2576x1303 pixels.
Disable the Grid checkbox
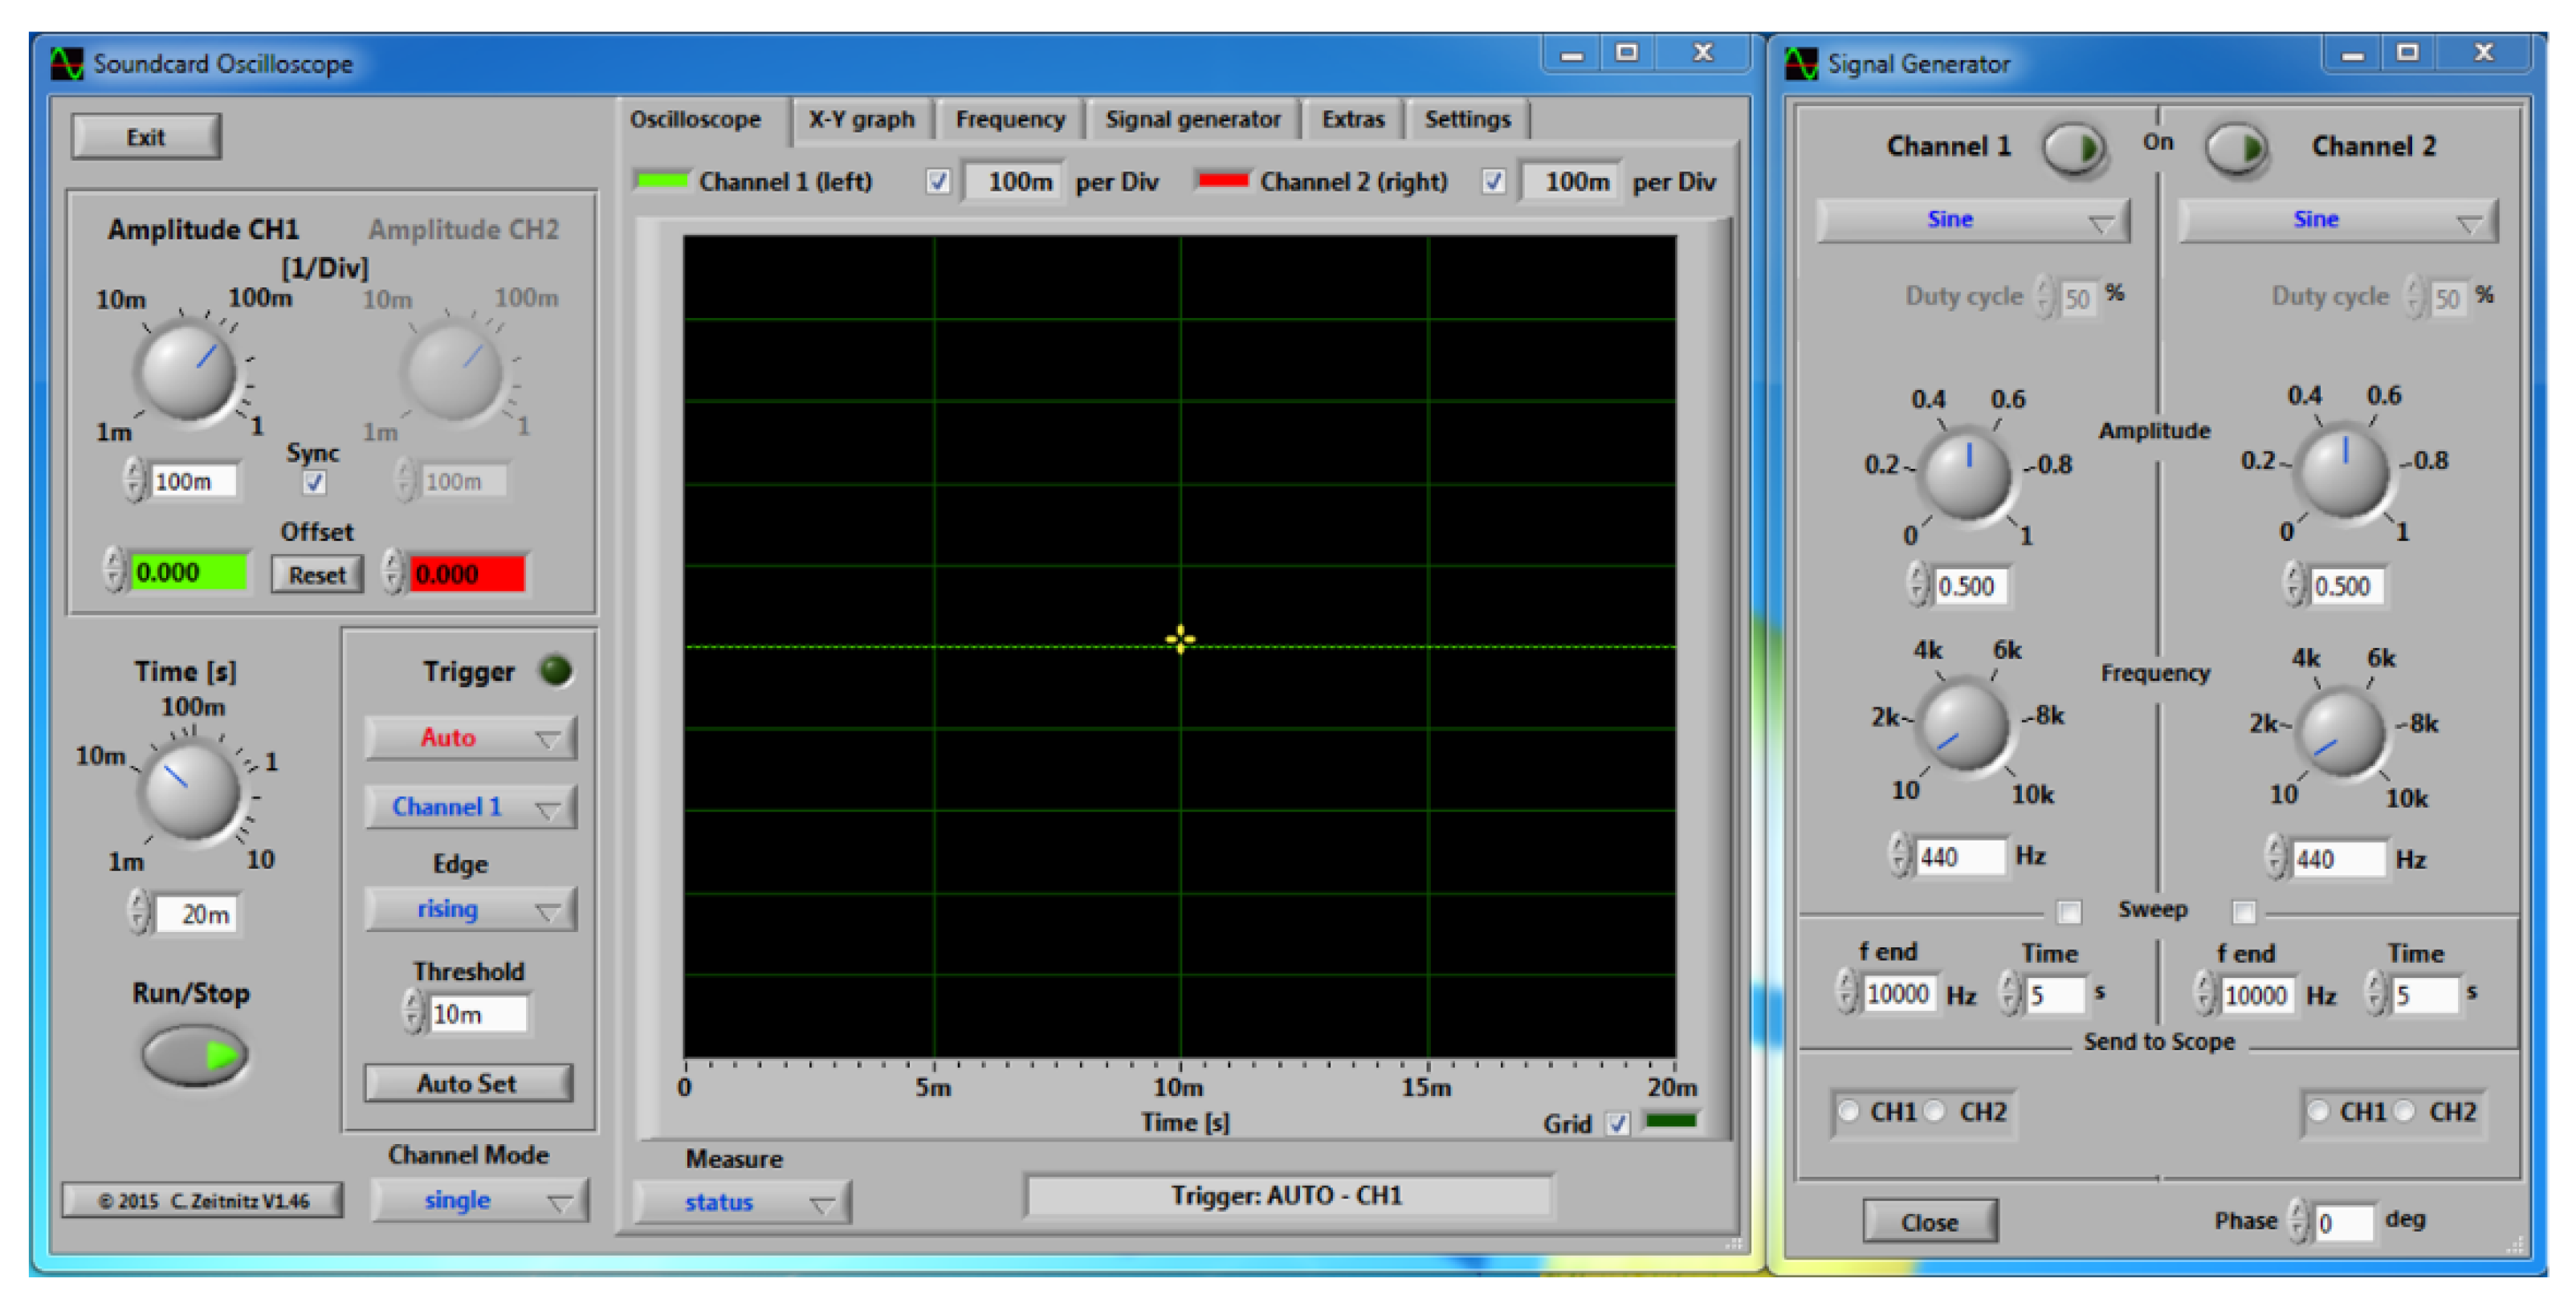(x=1617, y=1123)
